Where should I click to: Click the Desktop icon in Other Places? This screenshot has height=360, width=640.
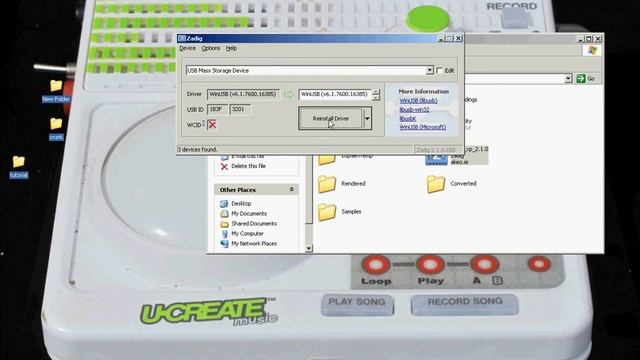tap(224, 203)
